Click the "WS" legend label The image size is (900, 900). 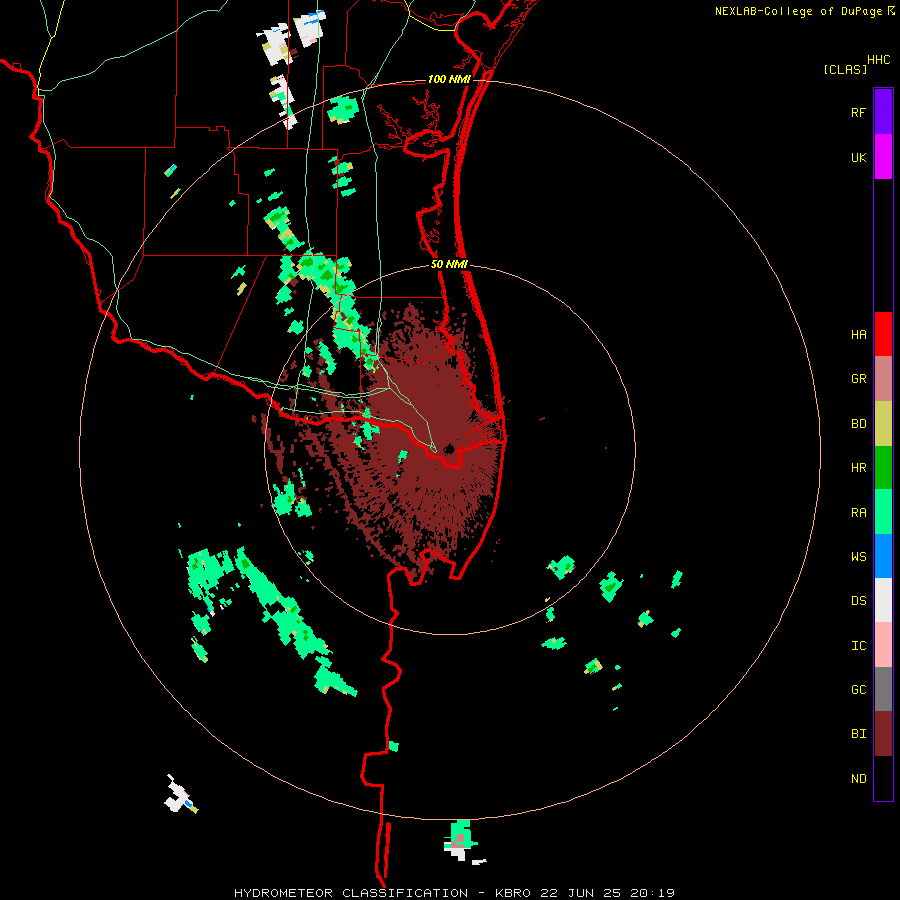click(859, 556)
